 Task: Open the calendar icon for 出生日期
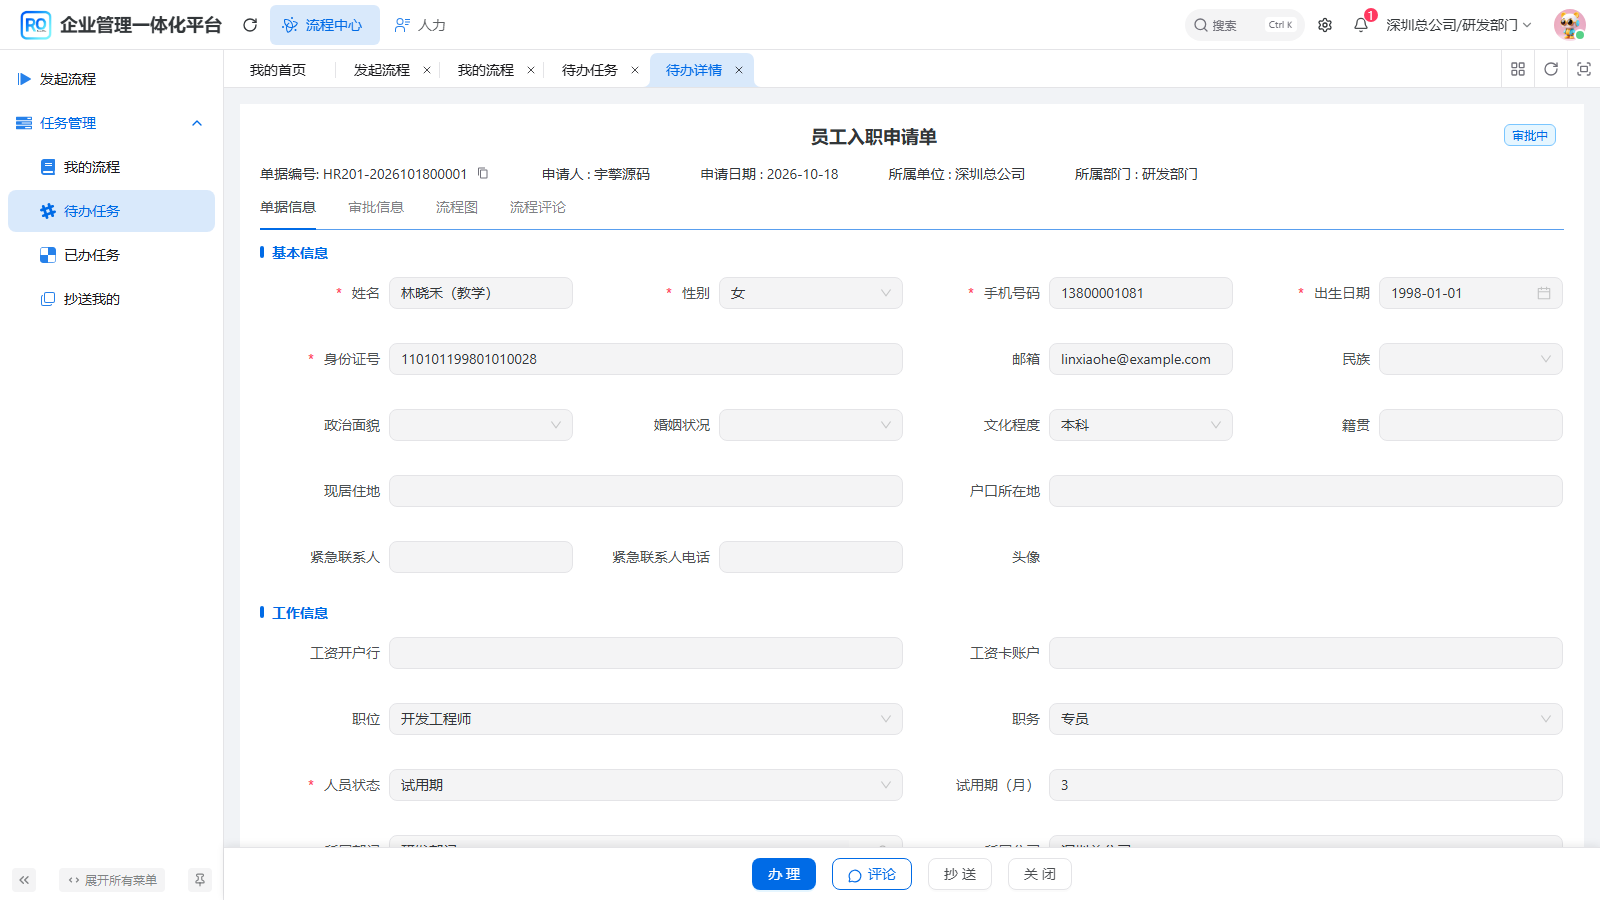pyautogui.click(x=1544, y=293)
